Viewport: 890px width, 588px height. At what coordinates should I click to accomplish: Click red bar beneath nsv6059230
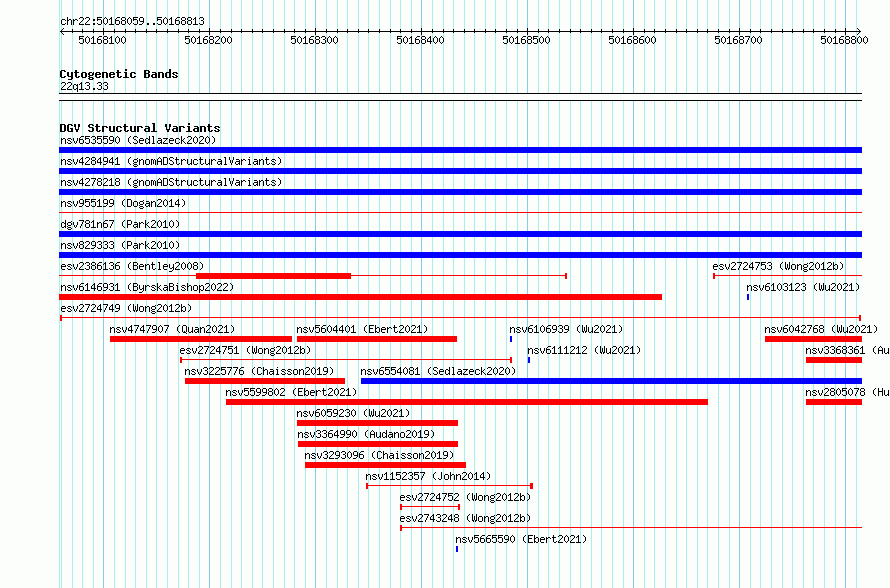click(377, 423)
